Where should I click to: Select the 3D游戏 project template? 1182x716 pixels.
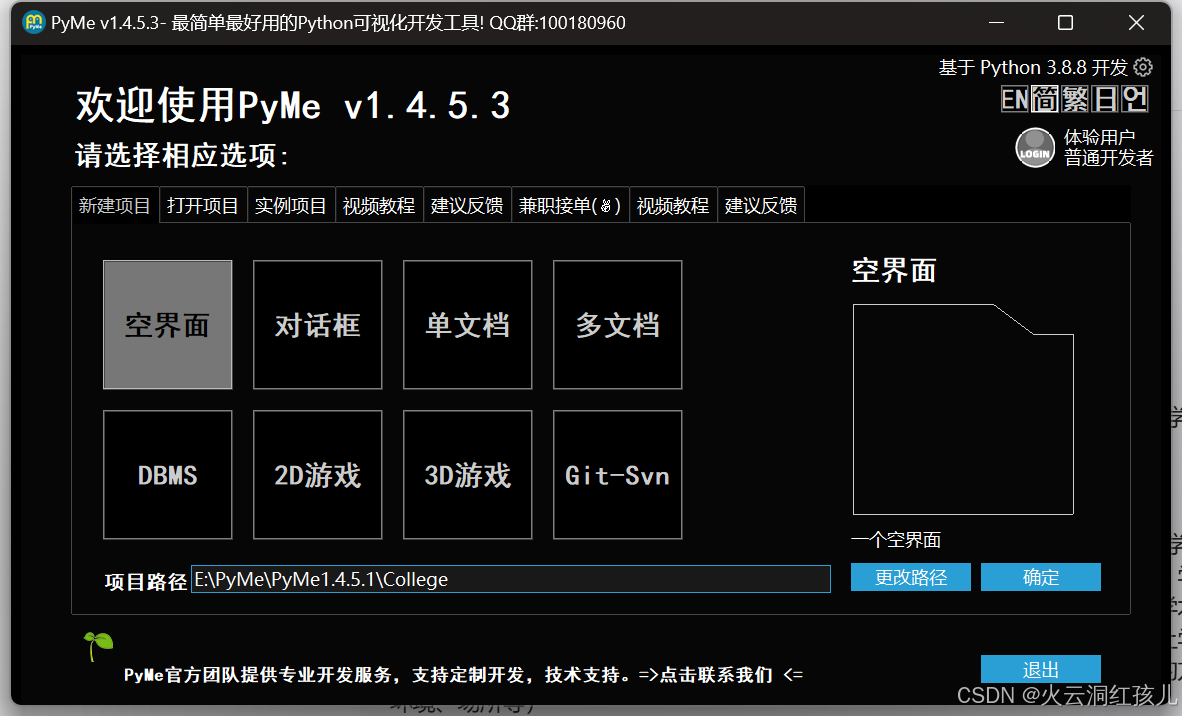click(x=467, y=475)
